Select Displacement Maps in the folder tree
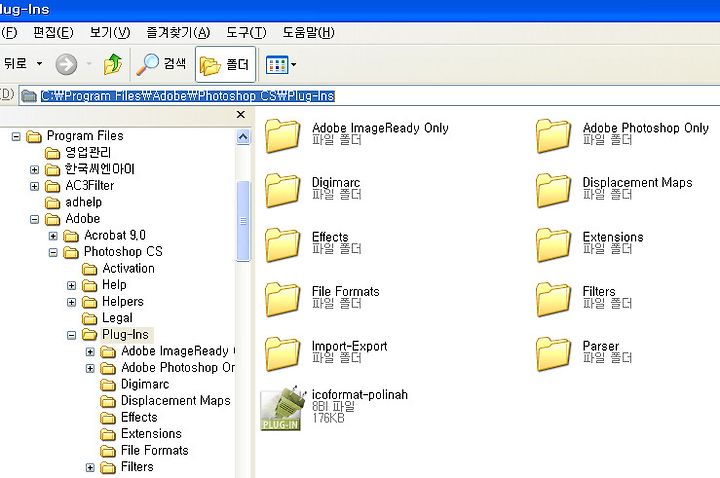Image resolution: width=720 pixels, height=478 pixels. pos(175,400)
